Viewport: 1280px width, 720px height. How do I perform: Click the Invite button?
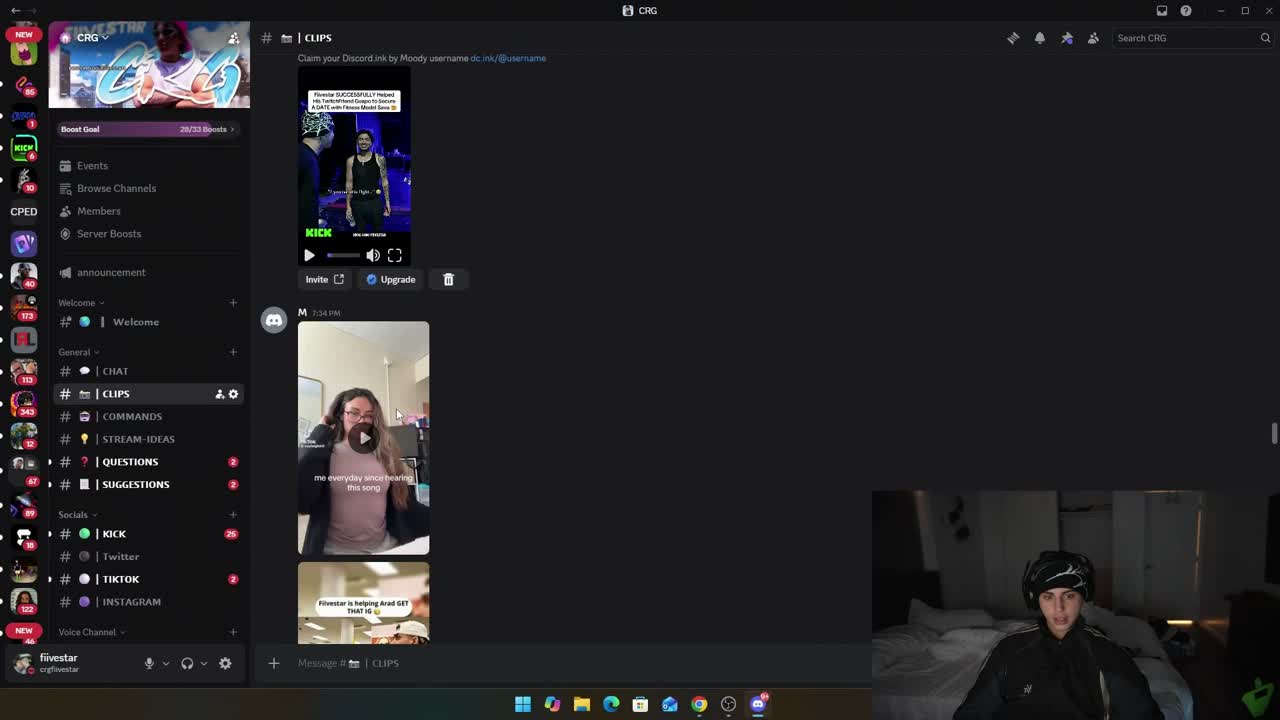click(325, 280)
